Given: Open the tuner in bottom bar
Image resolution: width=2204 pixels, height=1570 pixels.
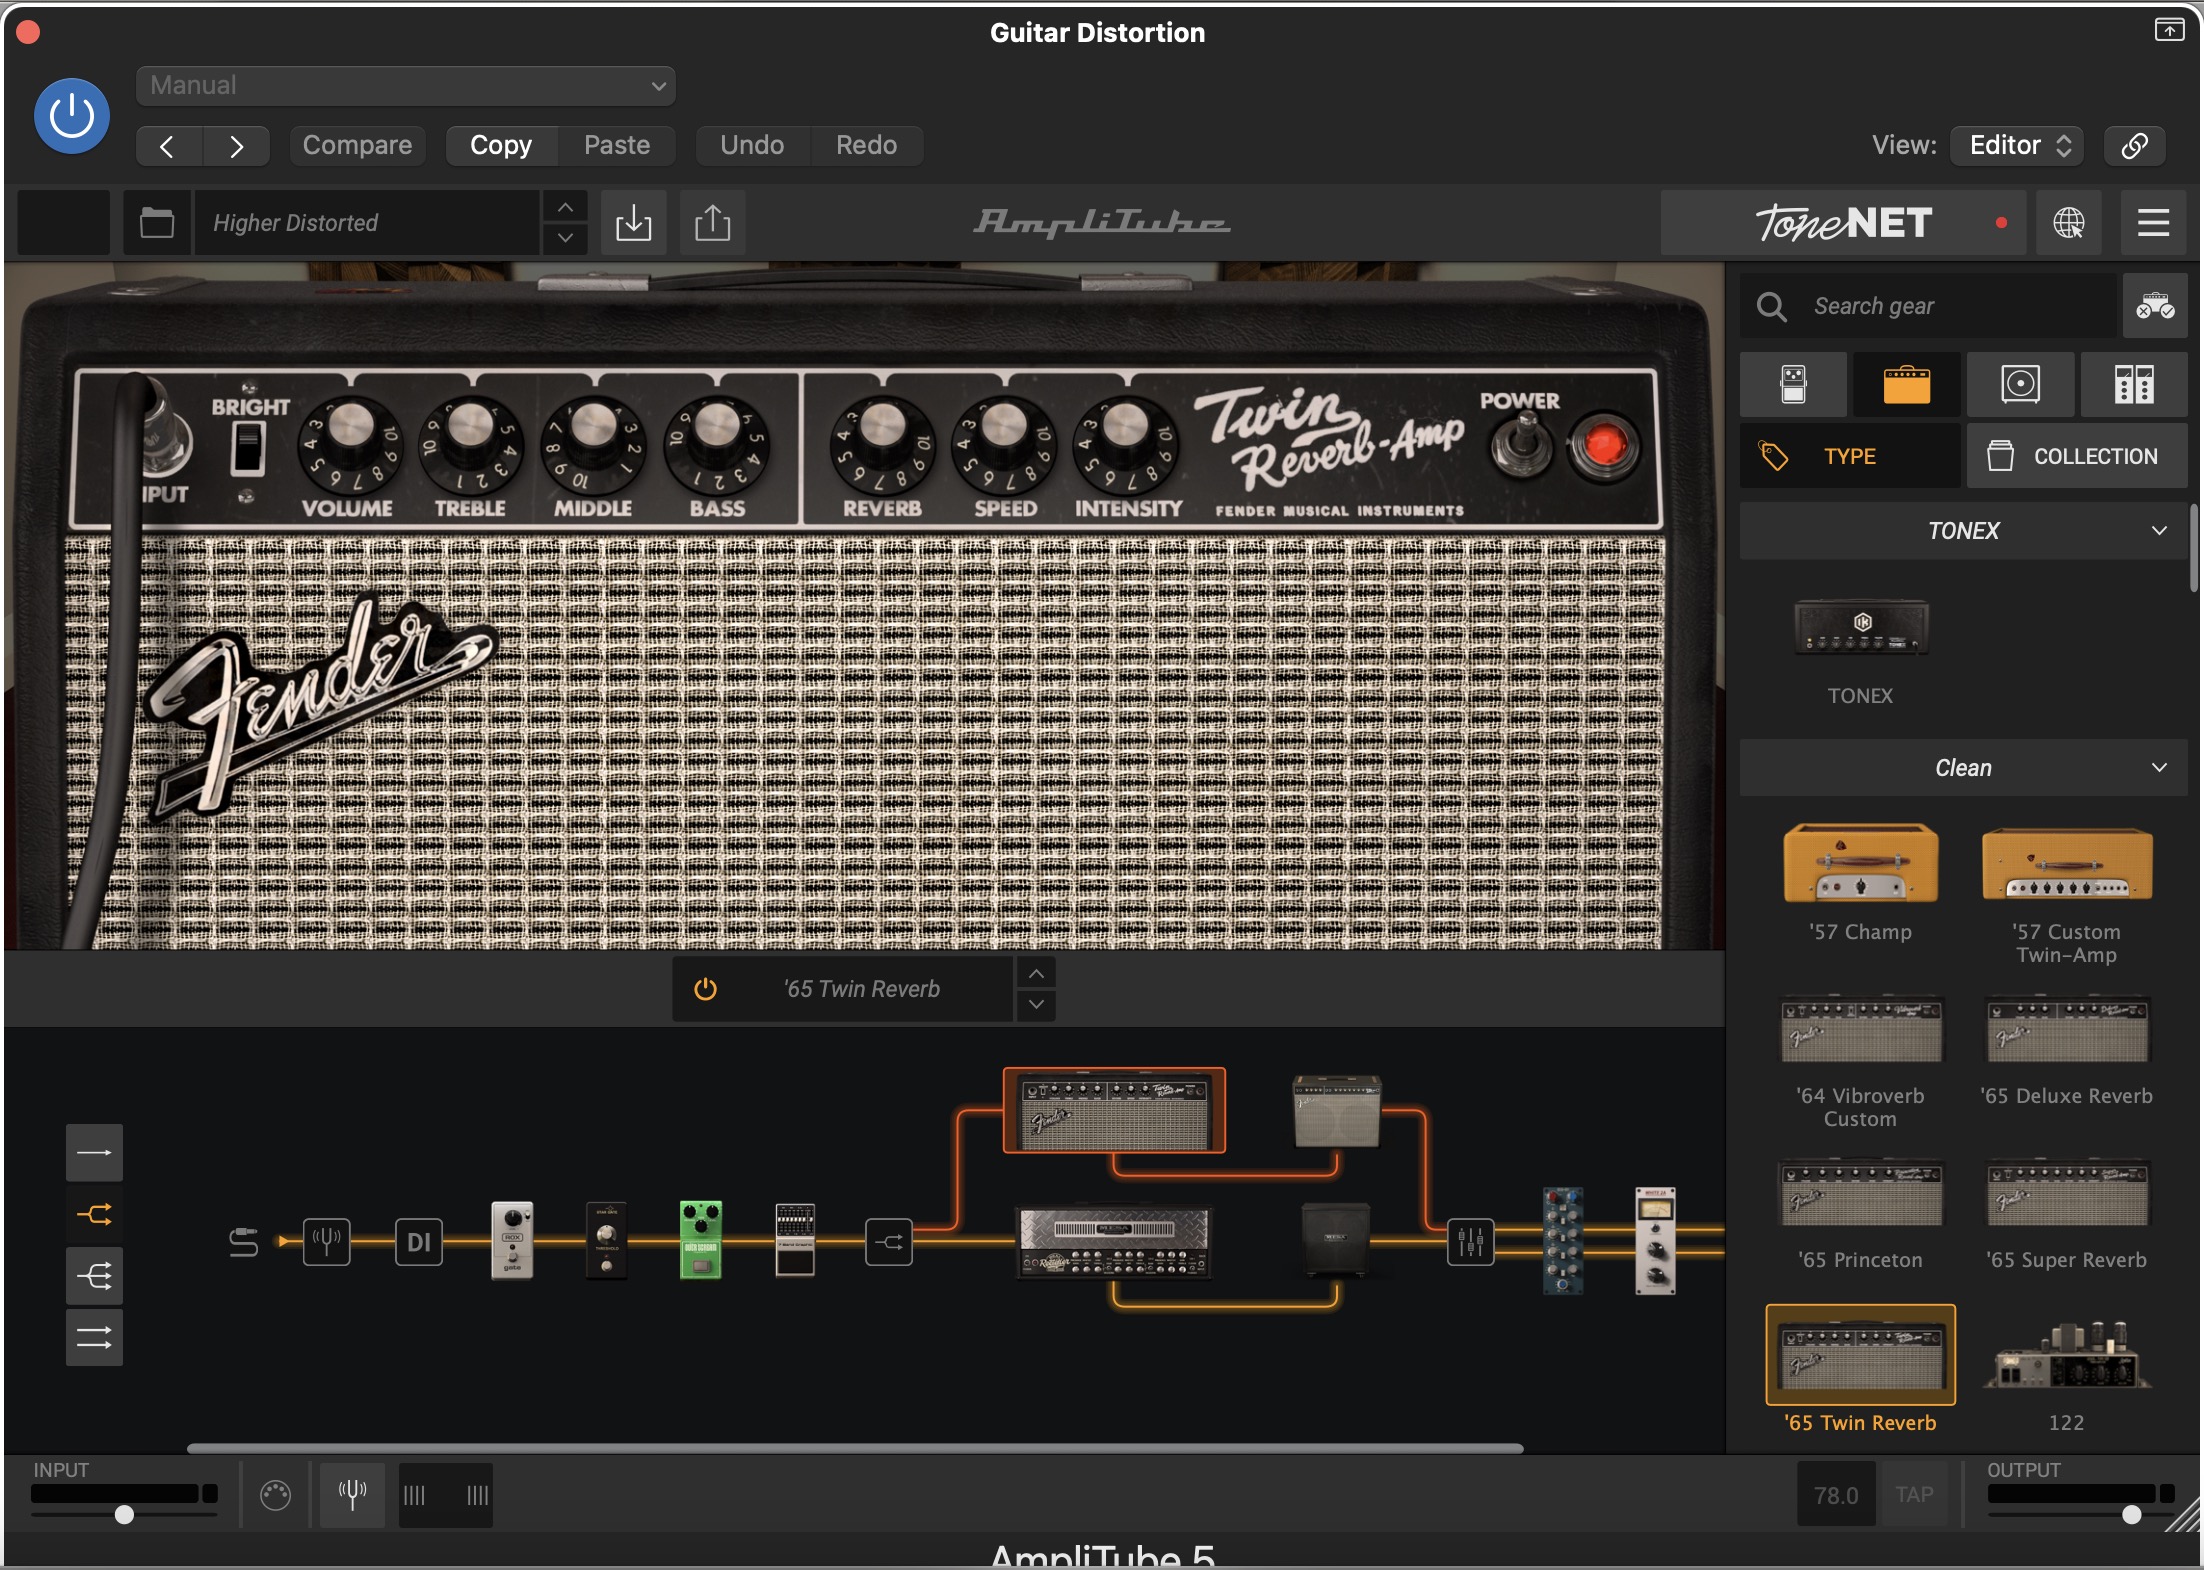Looking at the screenshot, I should [x=352, y=1495].
